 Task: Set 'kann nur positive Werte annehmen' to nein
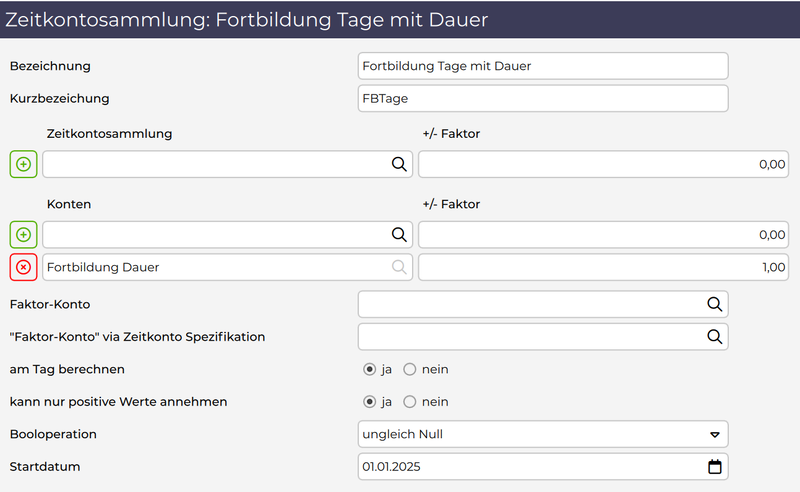tap(409, 402)
